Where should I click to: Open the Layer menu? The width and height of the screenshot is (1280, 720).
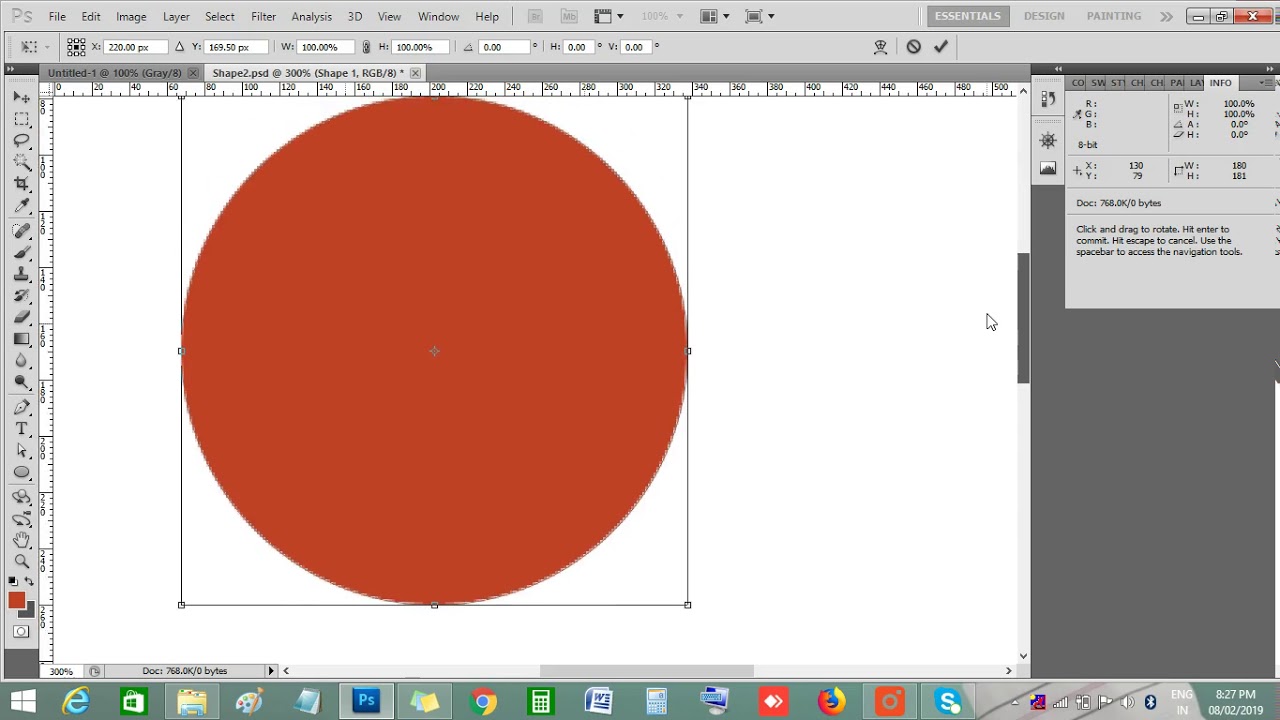[x=176, y=17]
